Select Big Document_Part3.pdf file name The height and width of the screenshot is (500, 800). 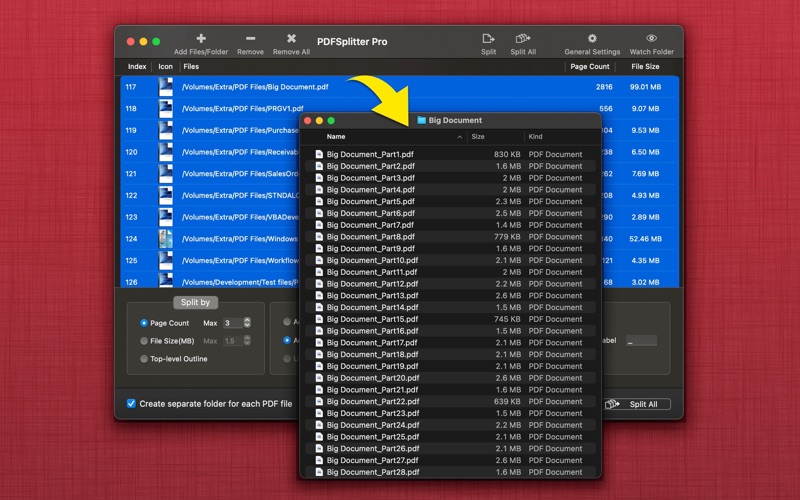pyautogui.click(x=370, y=178)
